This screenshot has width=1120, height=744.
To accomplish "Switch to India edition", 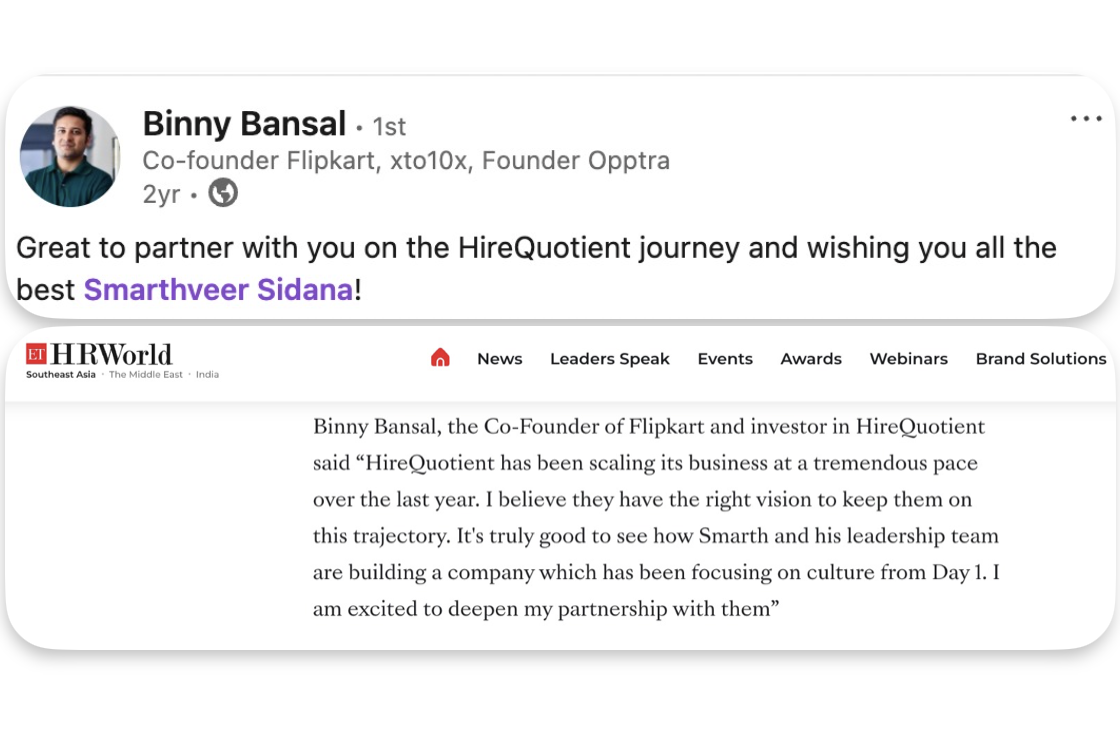I will point(207,375).
